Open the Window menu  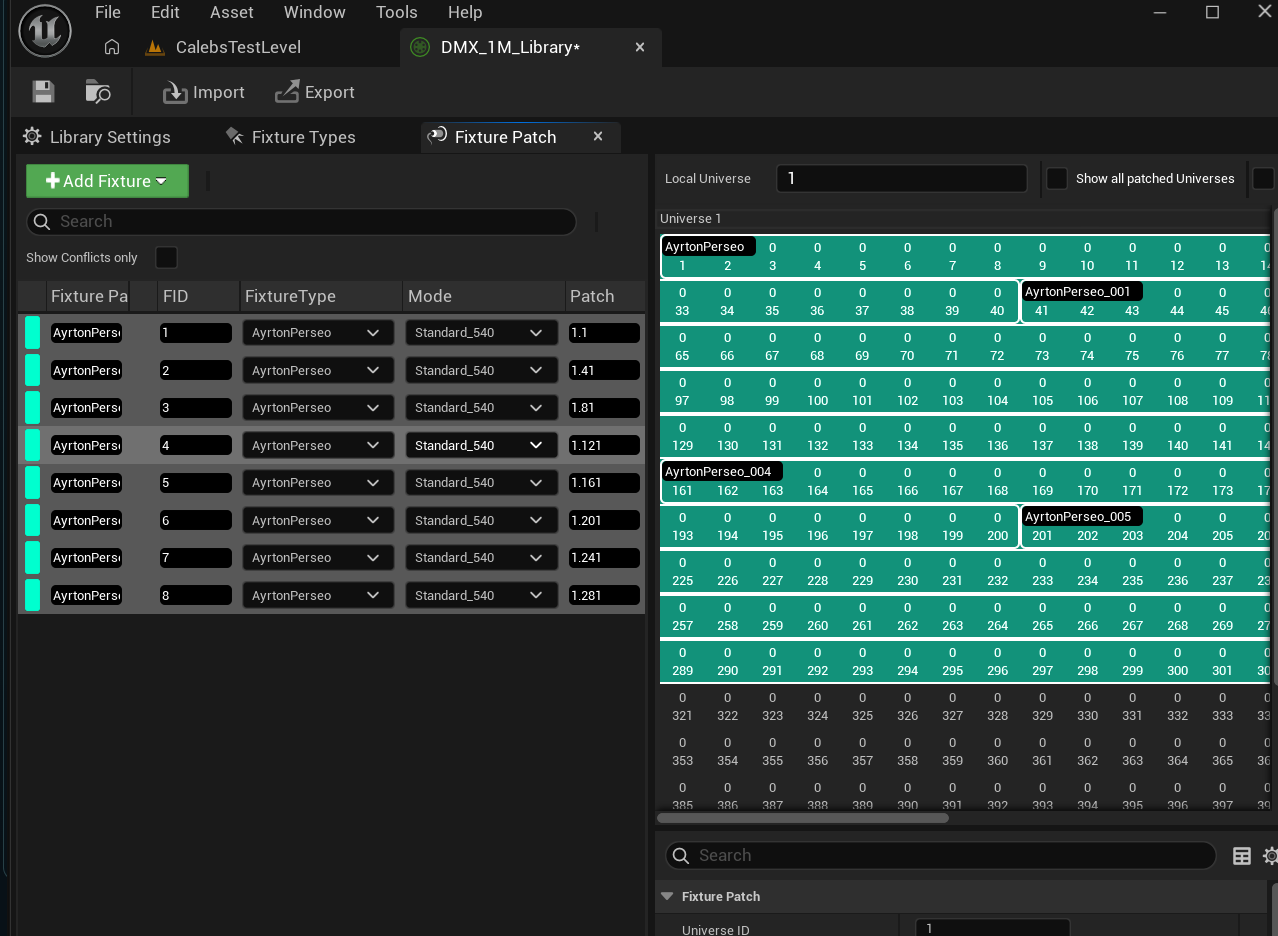tap(315, 12)
